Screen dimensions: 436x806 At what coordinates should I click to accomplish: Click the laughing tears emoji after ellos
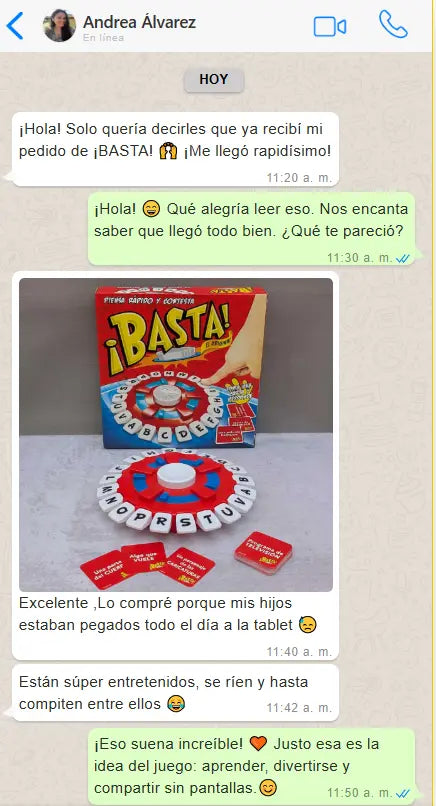pyautogui.click(x=176, y=703)
